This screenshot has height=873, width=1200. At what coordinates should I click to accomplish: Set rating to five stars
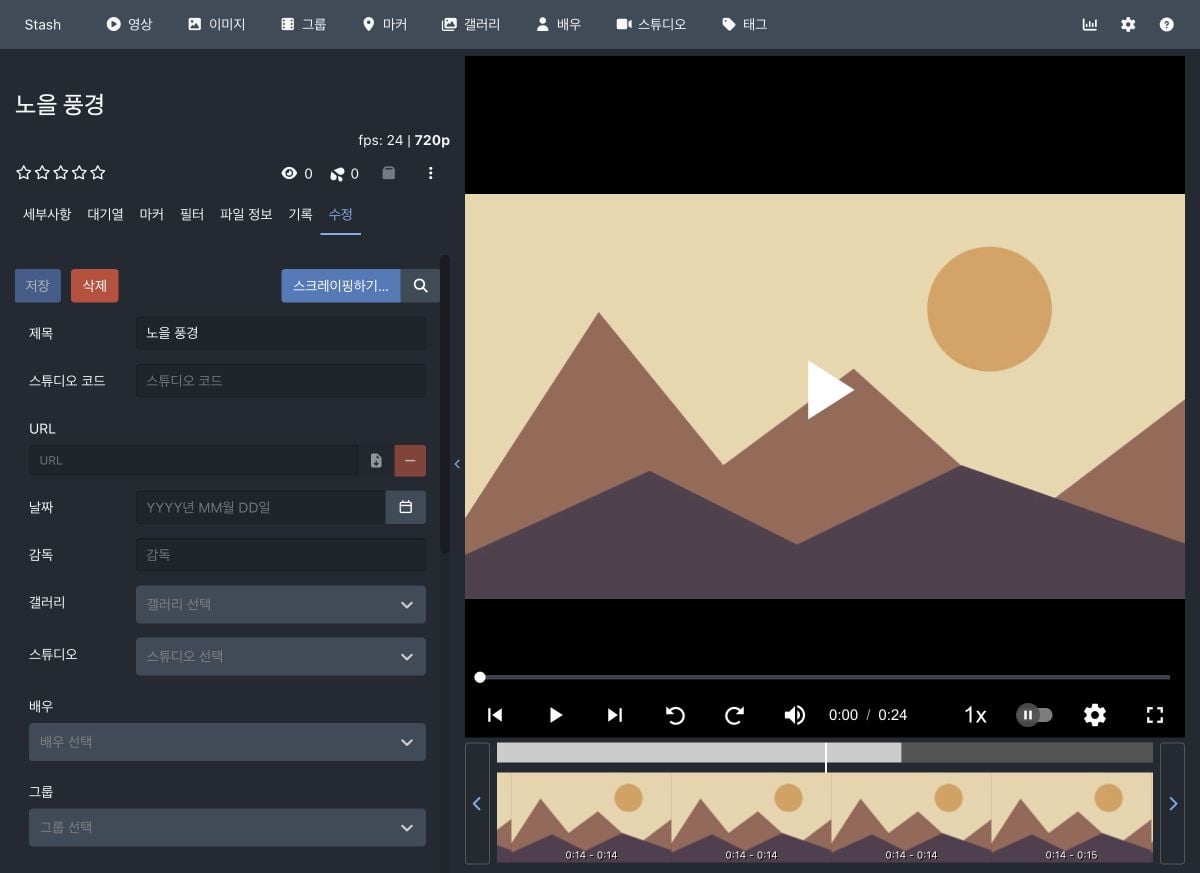pyautogui.click(x=98, y=173)
